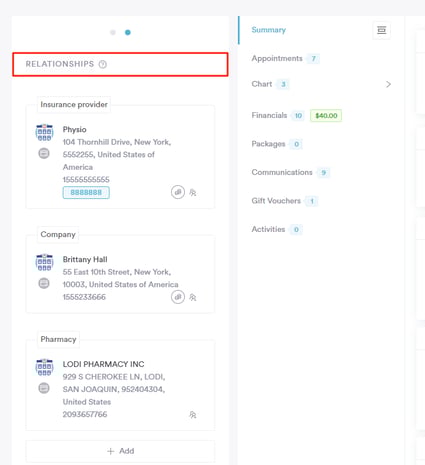Click the help icon beside RELATIONSHIPS

pyautogui.click(x=103, y=64)
